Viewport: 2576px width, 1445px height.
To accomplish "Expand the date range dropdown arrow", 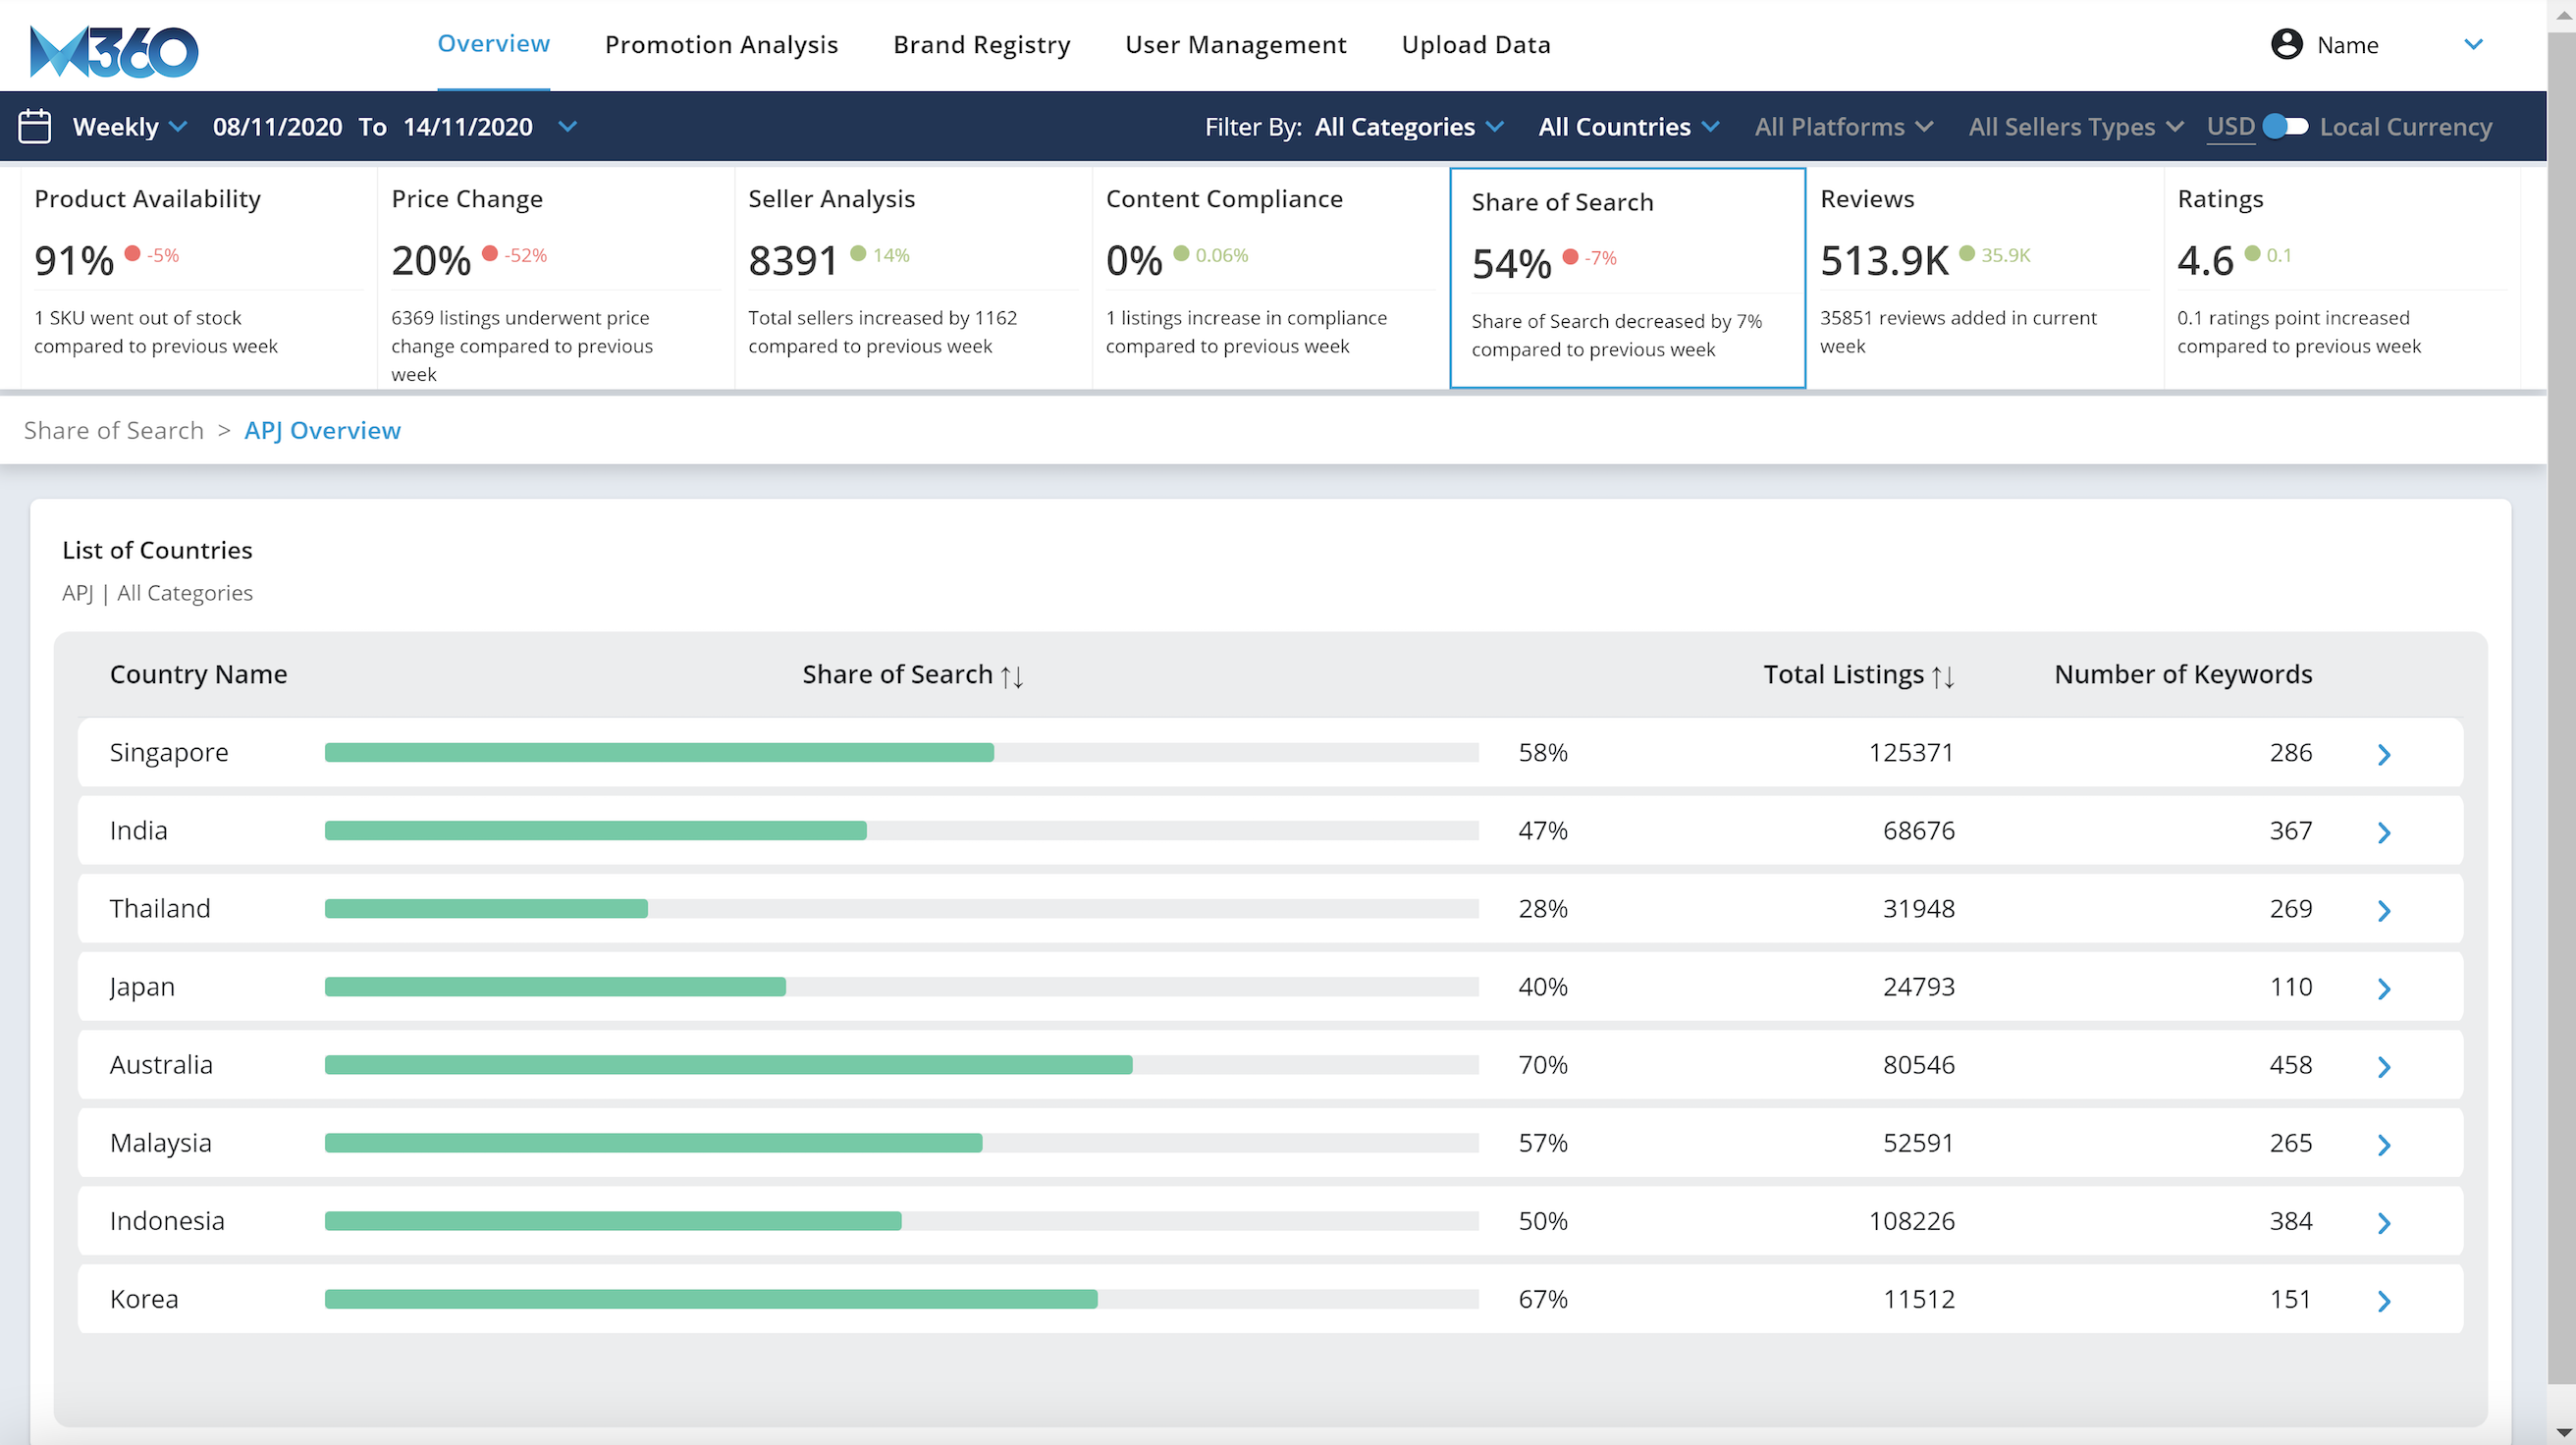I will (567, 127).
